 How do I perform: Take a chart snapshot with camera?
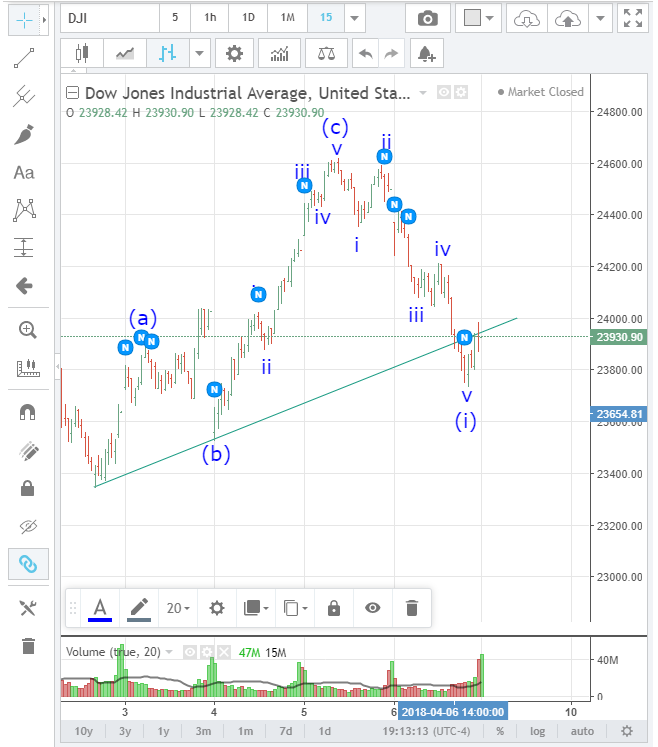[427, 18]
